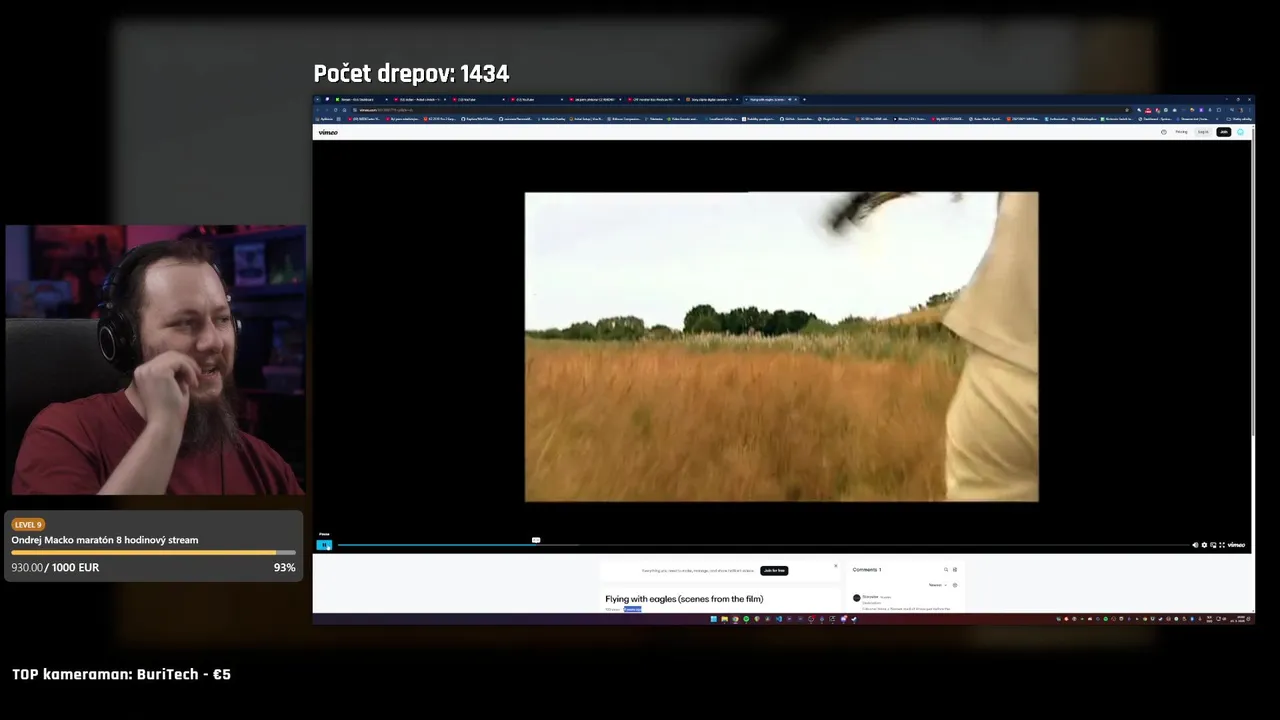This screenshot has height=720, width=1280.
Task: Open the Windows Start menu
Action: 713,618
